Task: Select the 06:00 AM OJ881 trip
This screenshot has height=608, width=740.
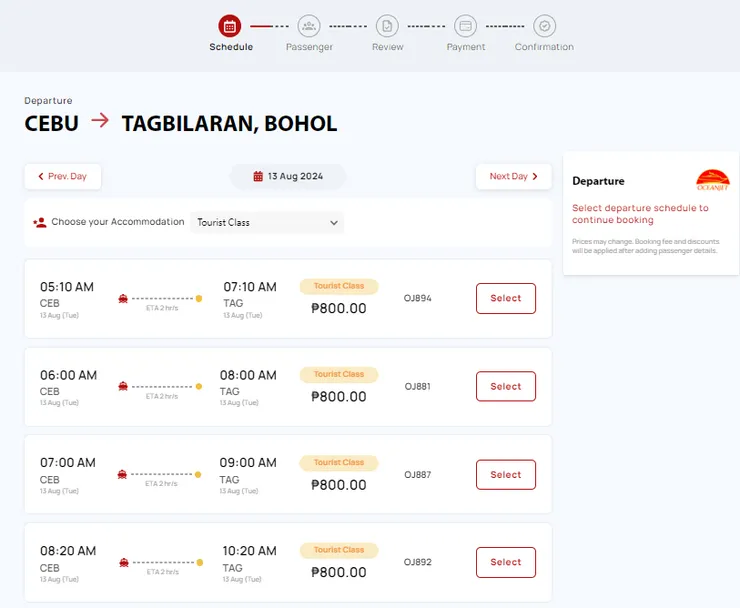Action: click(x=505, y=386)
